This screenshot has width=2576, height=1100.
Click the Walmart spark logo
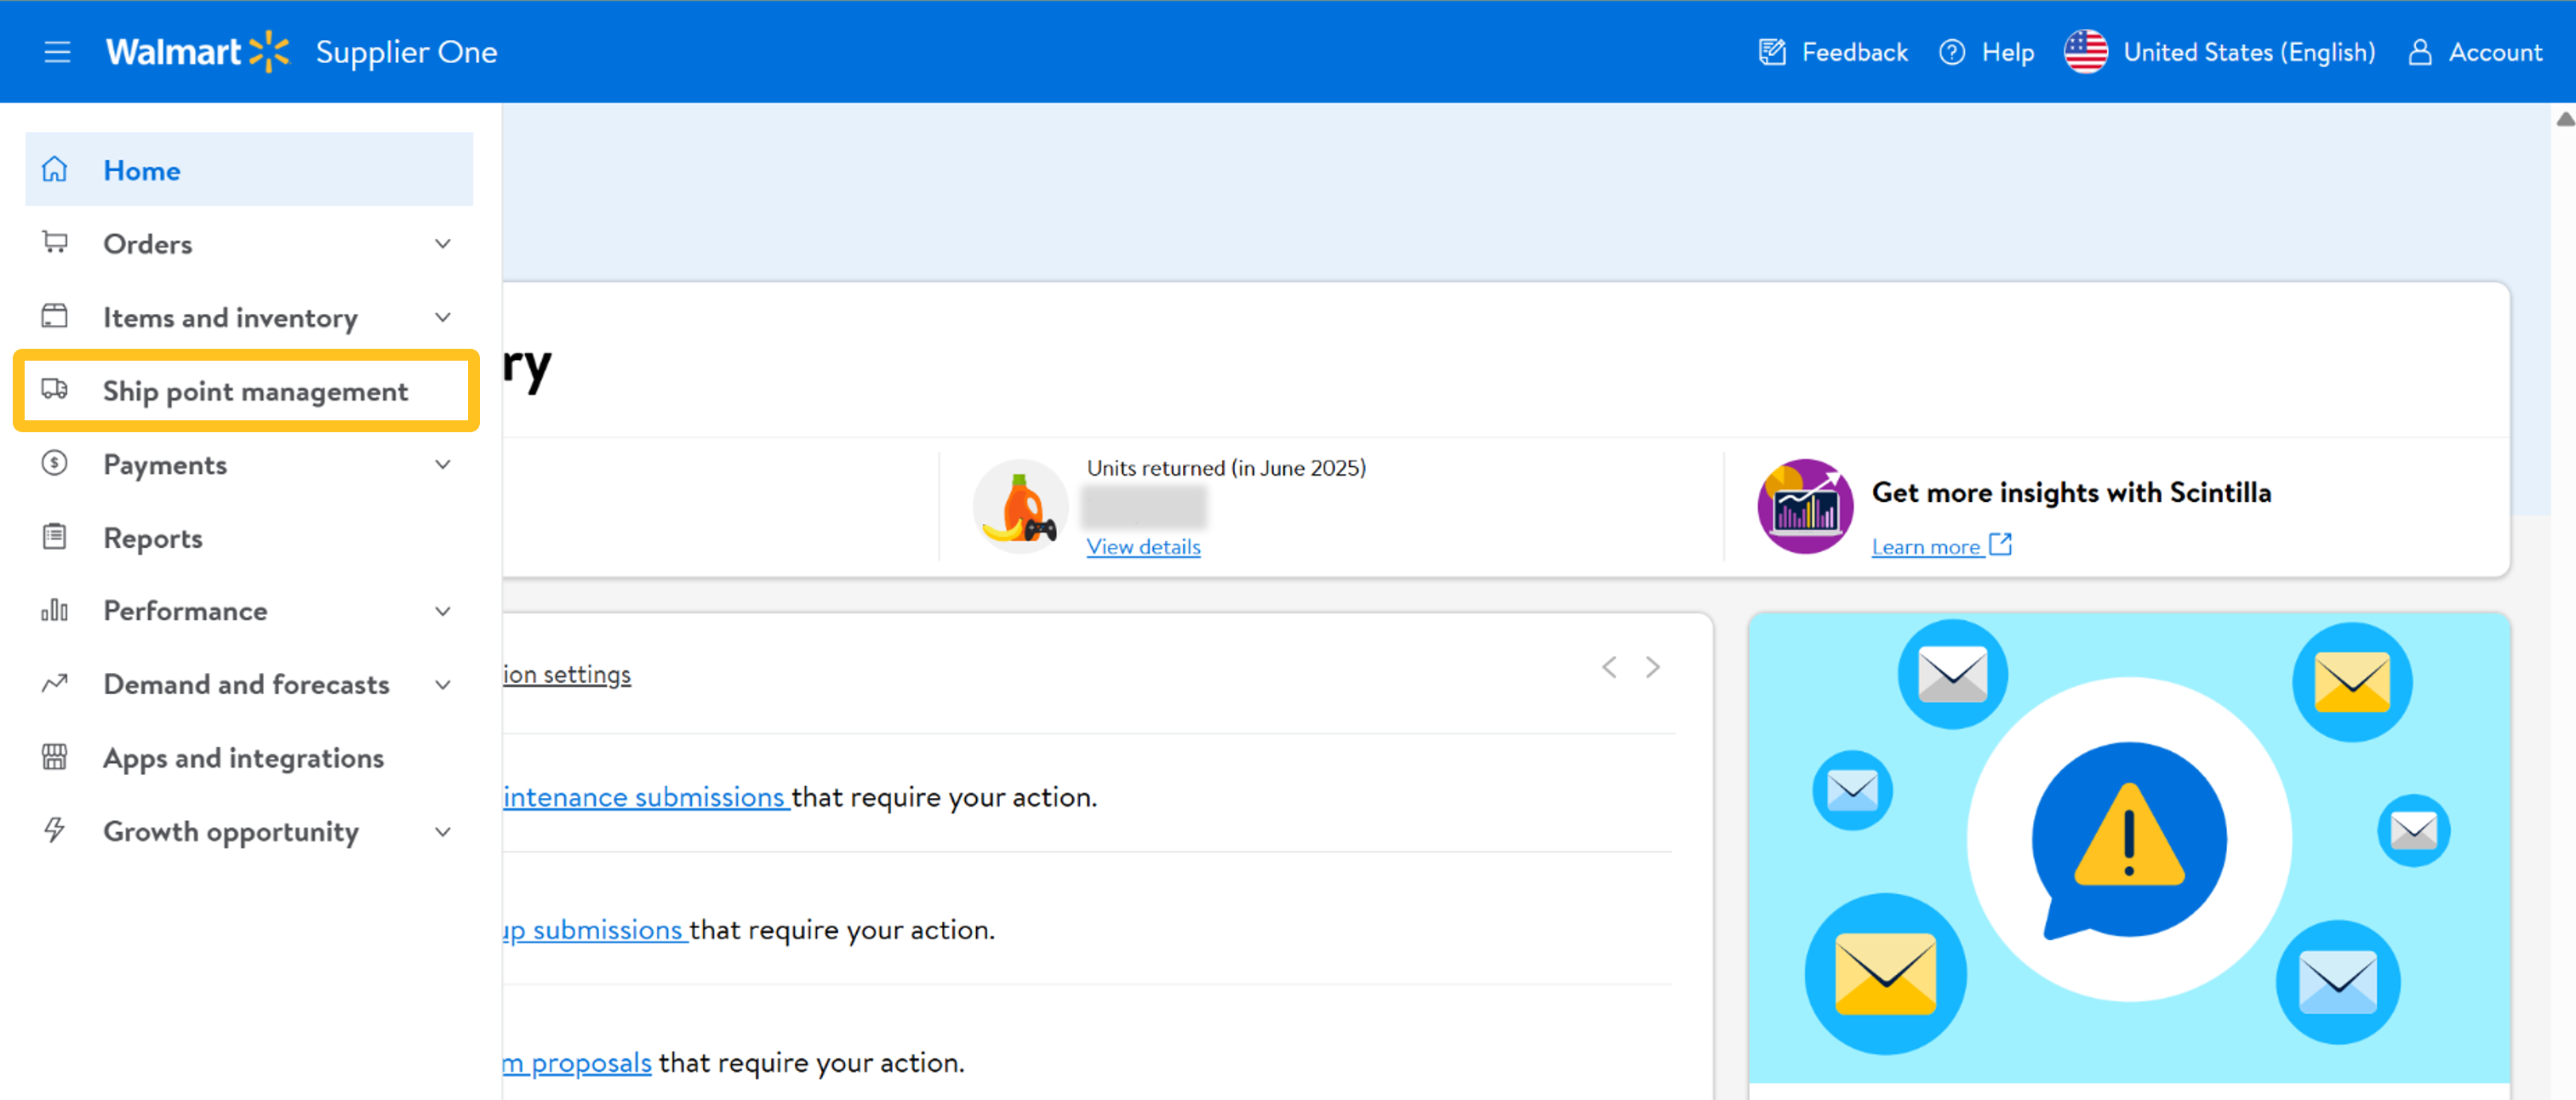point(269,52)
